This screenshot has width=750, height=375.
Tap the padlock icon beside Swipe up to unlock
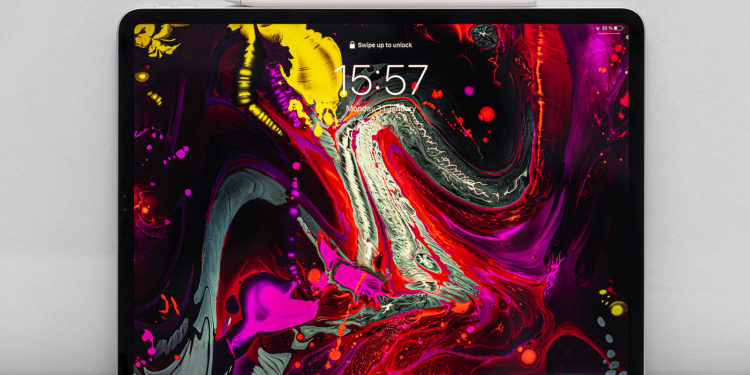(x=353, y=44)
